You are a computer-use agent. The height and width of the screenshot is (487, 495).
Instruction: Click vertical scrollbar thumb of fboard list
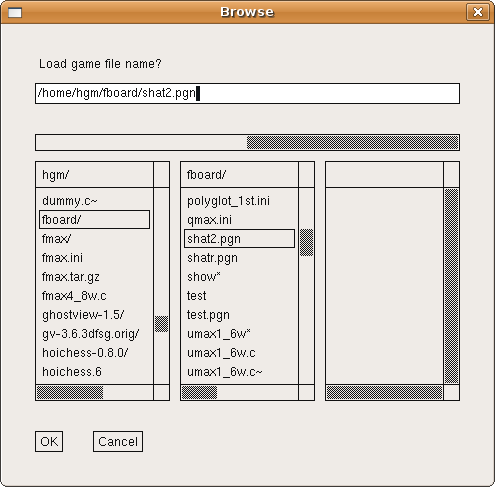click(306, 242)
